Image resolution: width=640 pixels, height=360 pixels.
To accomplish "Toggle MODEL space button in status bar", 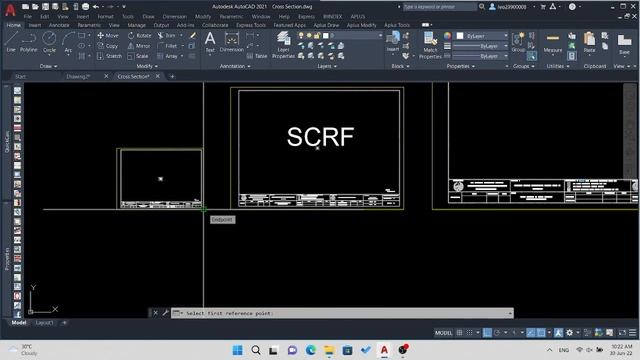I will pos(443,333).
